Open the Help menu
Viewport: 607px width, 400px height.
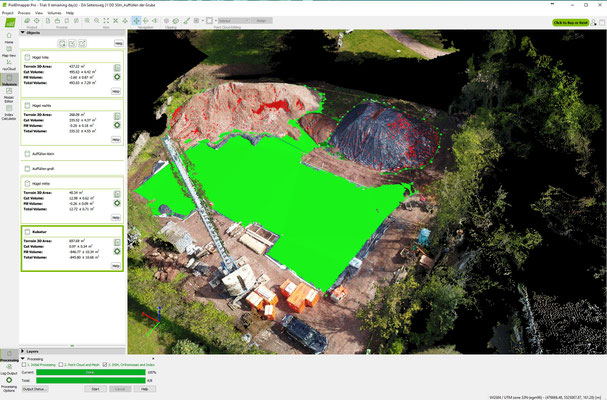coord(70,13)
